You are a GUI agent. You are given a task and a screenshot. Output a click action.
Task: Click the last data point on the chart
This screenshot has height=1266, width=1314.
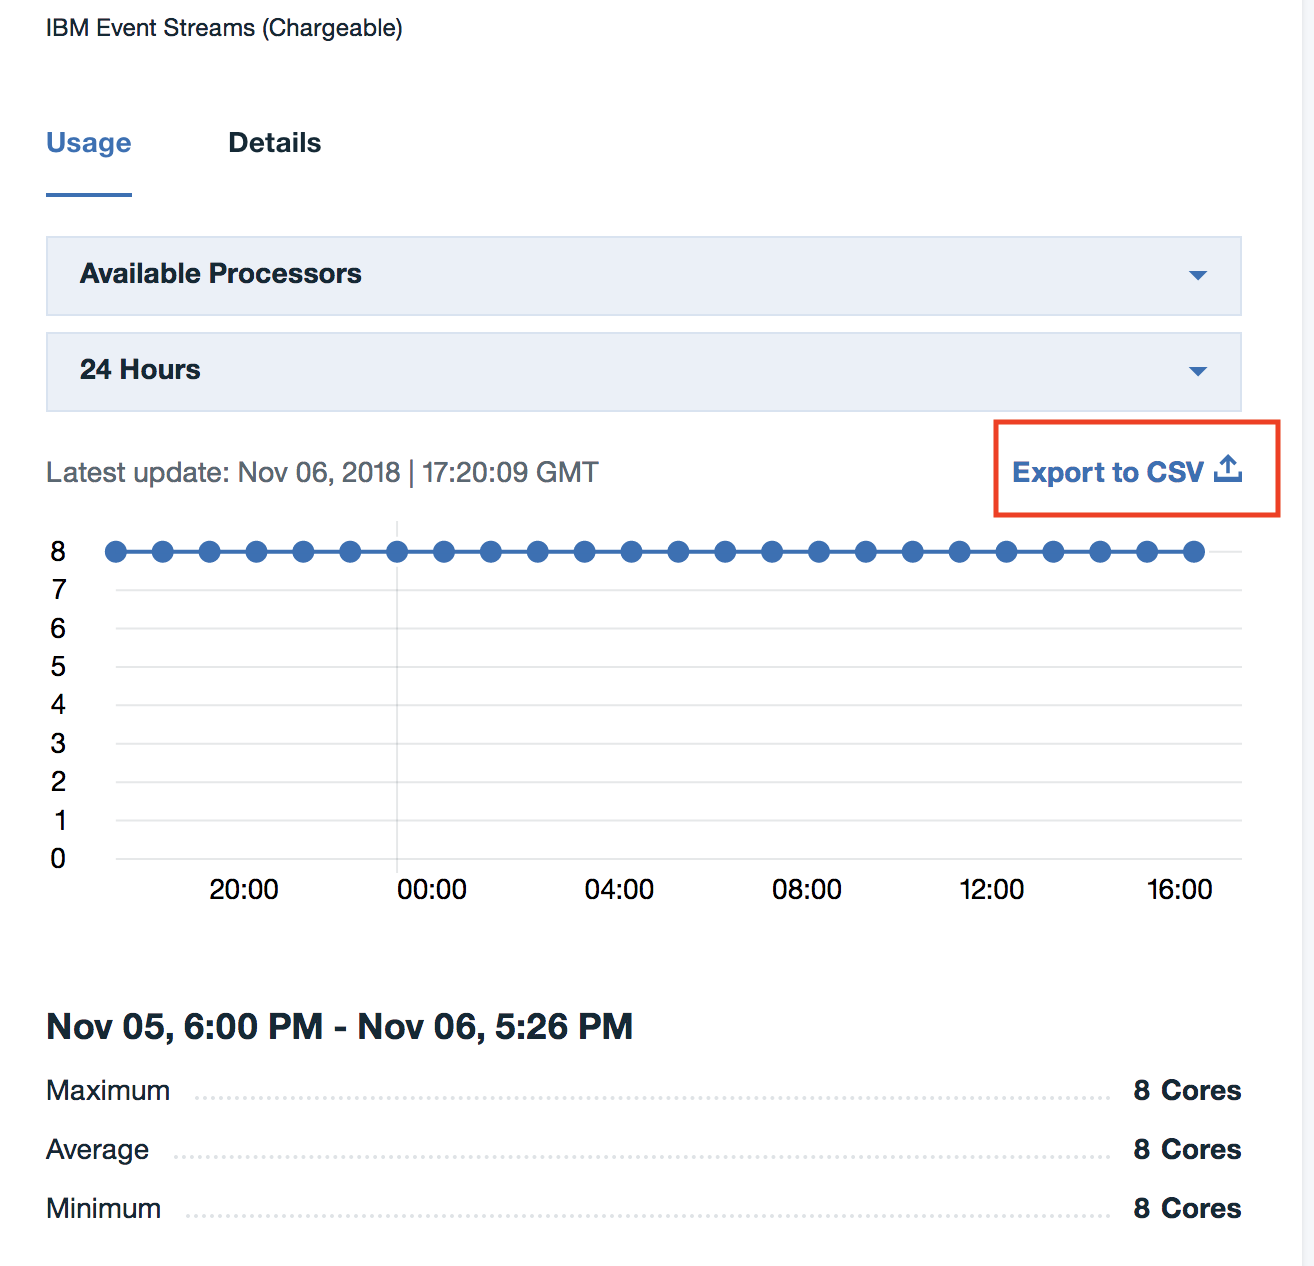(x=1194, y=551)
